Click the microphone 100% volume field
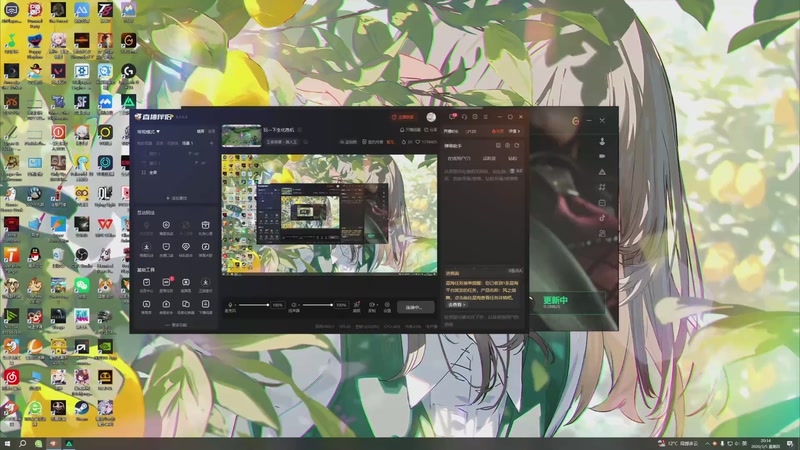800x450 pixels. (277, 305)
